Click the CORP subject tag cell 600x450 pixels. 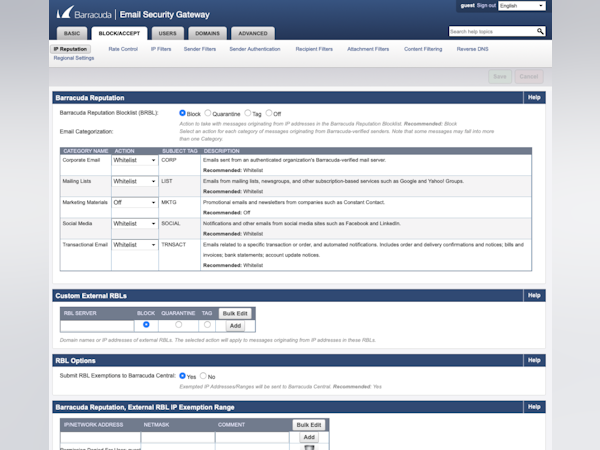[x=179, y=165]
